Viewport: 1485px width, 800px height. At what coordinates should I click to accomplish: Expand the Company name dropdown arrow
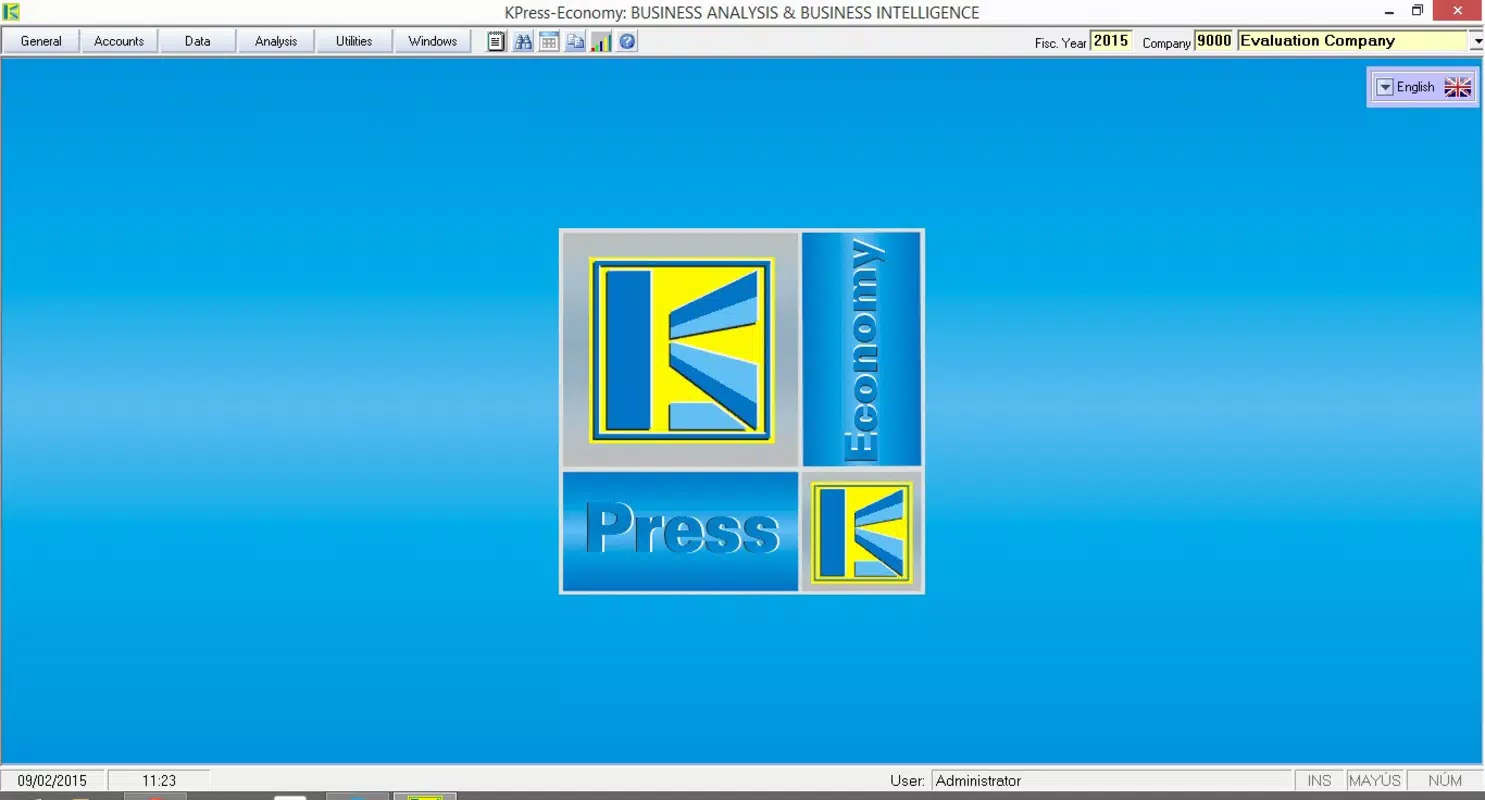coord(1476,42)
